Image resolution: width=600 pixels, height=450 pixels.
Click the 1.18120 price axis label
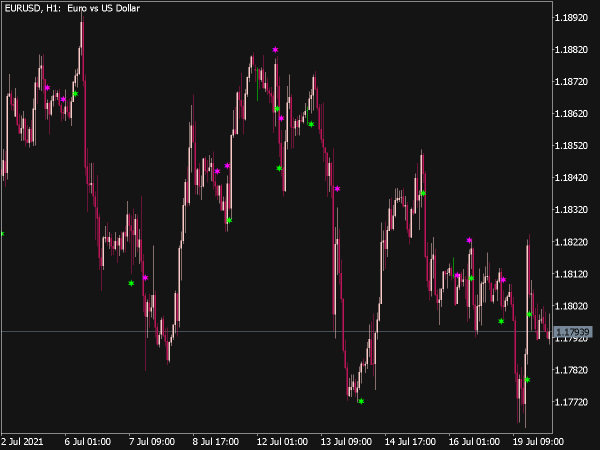[x=571, y=274]
